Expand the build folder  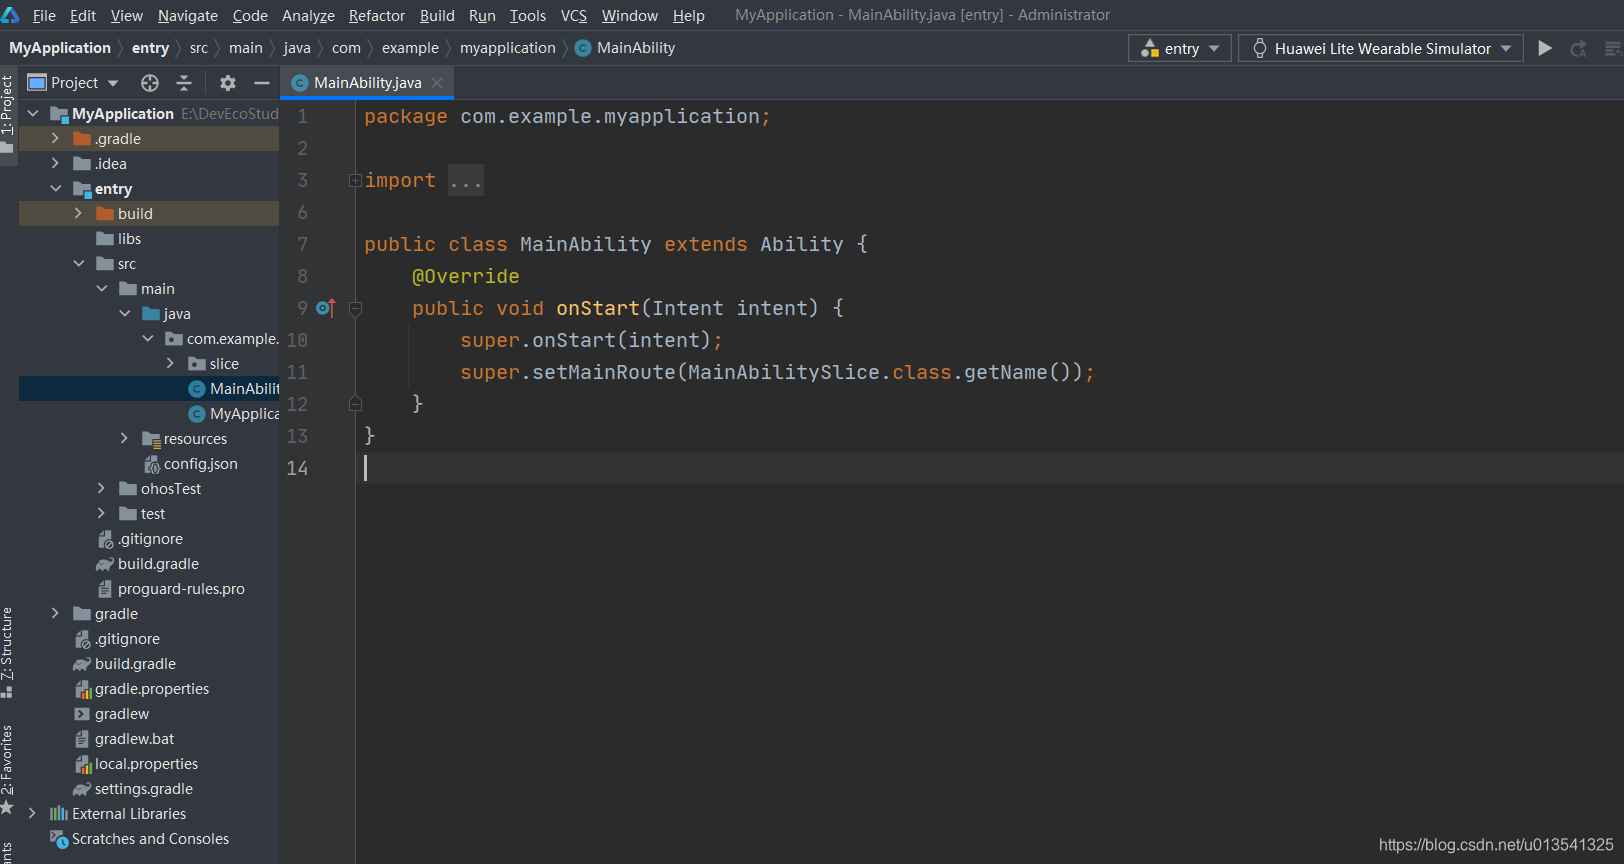[x=79, y=214]
